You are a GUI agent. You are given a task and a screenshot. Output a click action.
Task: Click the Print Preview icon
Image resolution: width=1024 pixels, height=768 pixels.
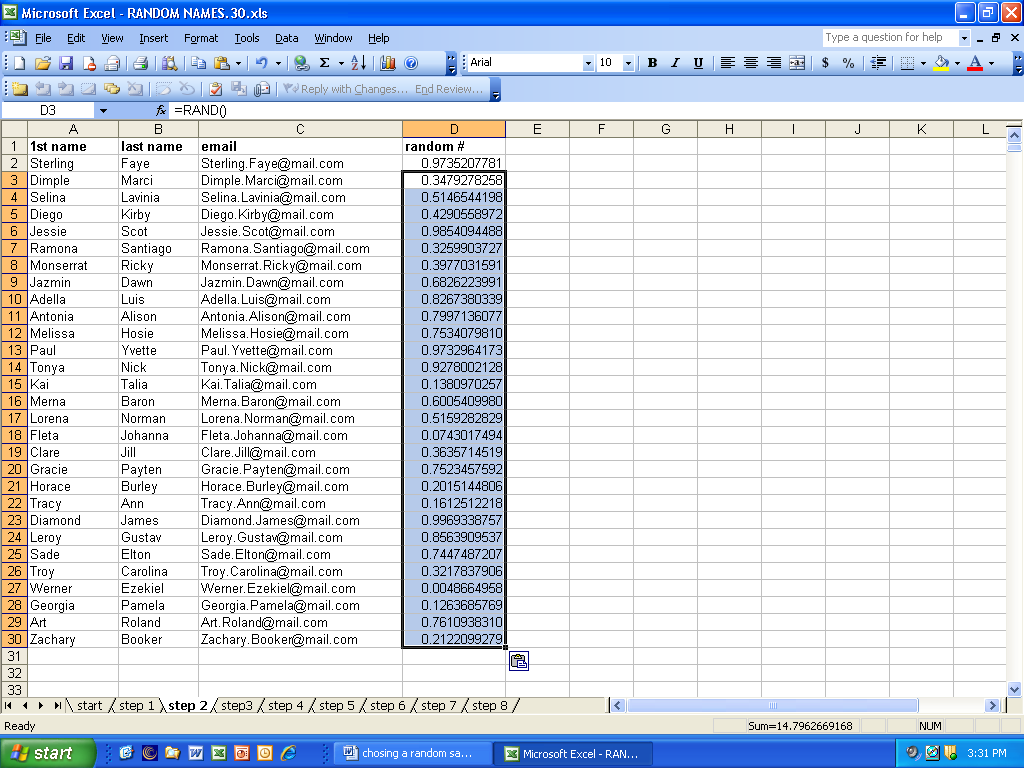pyautogui.click(x=170, y=63)
